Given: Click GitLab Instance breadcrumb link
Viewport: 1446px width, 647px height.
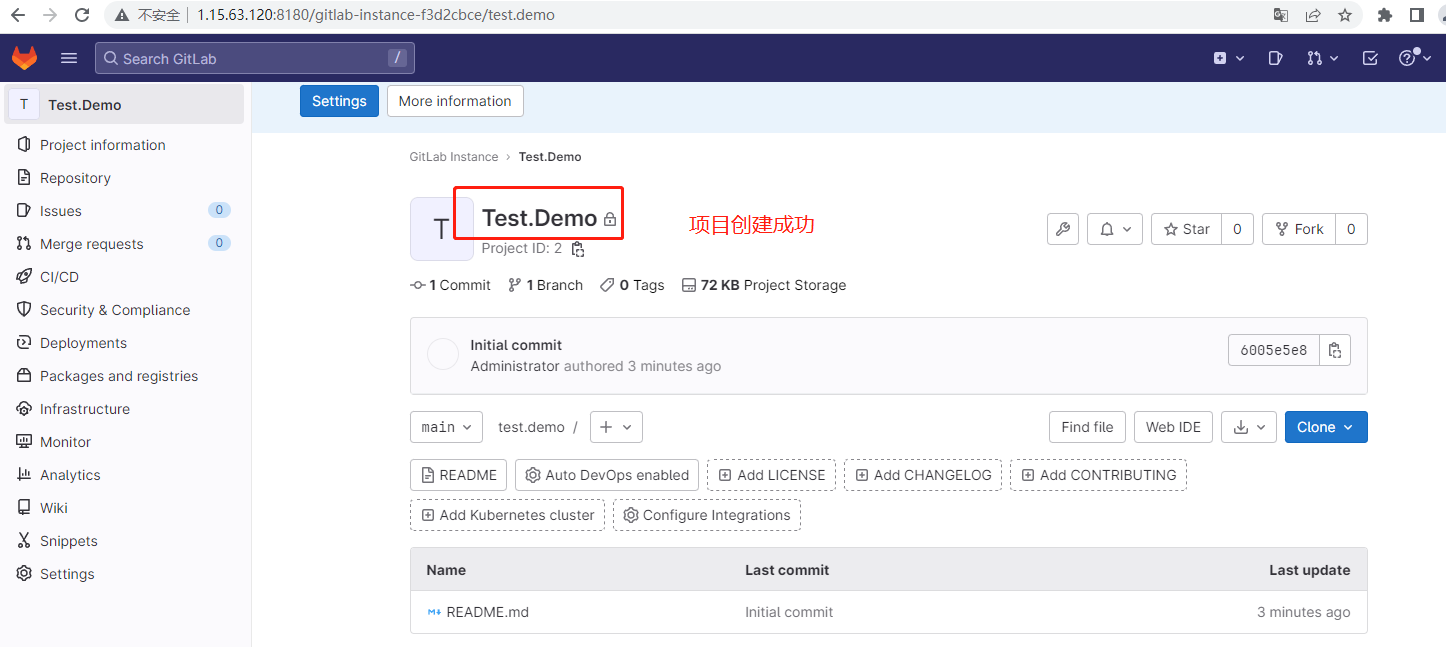Looking at the screenshot, I should 454,157.
